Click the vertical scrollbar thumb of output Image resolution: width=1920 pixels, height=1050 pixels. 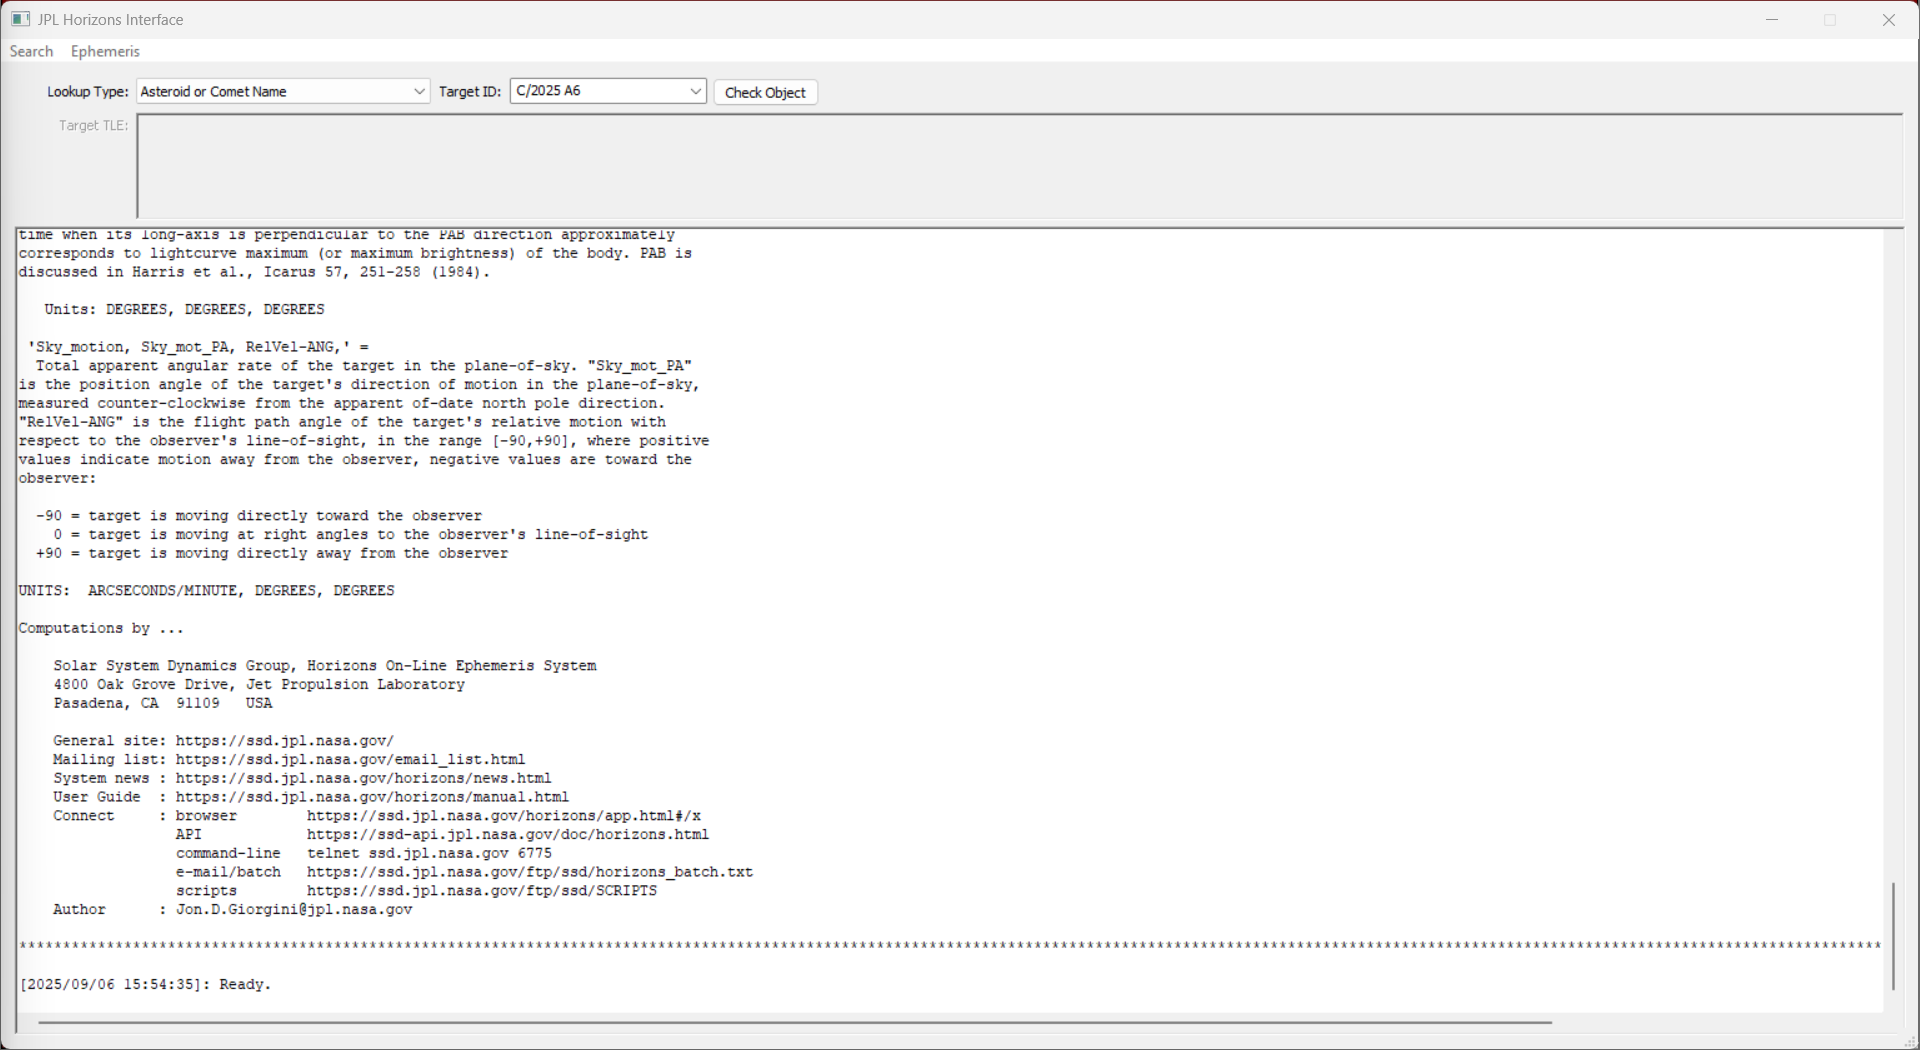[1893, 936]
